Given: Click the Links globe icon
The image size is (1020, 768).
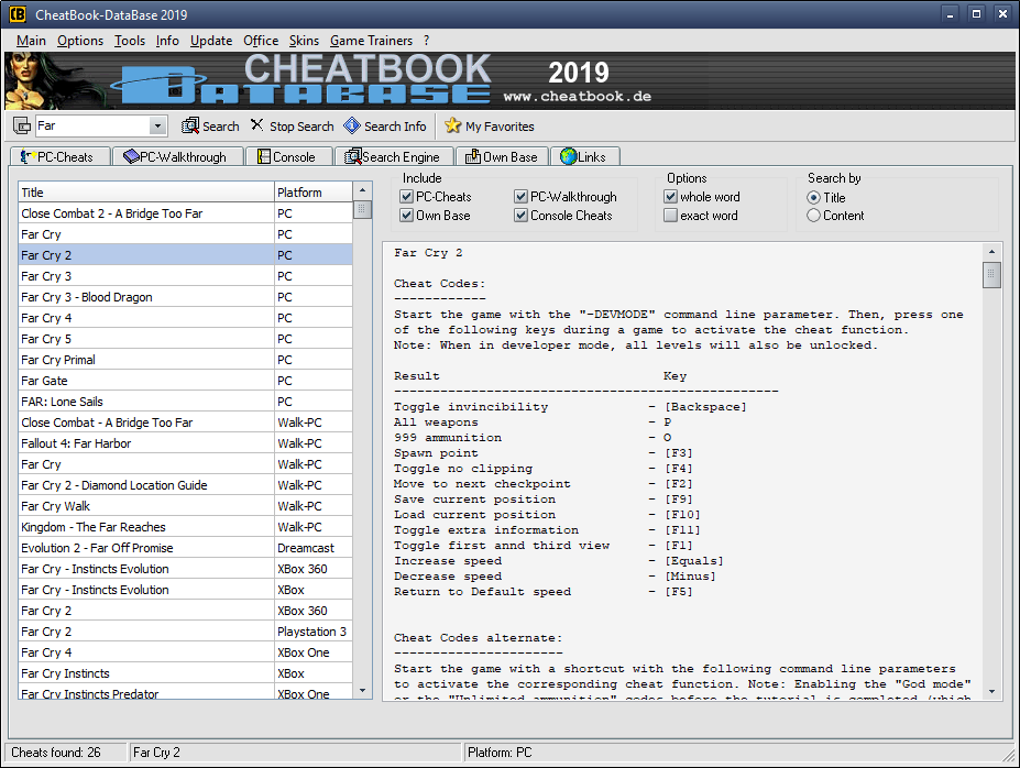Looking at the screenshot, I should [x=569, y=157].
